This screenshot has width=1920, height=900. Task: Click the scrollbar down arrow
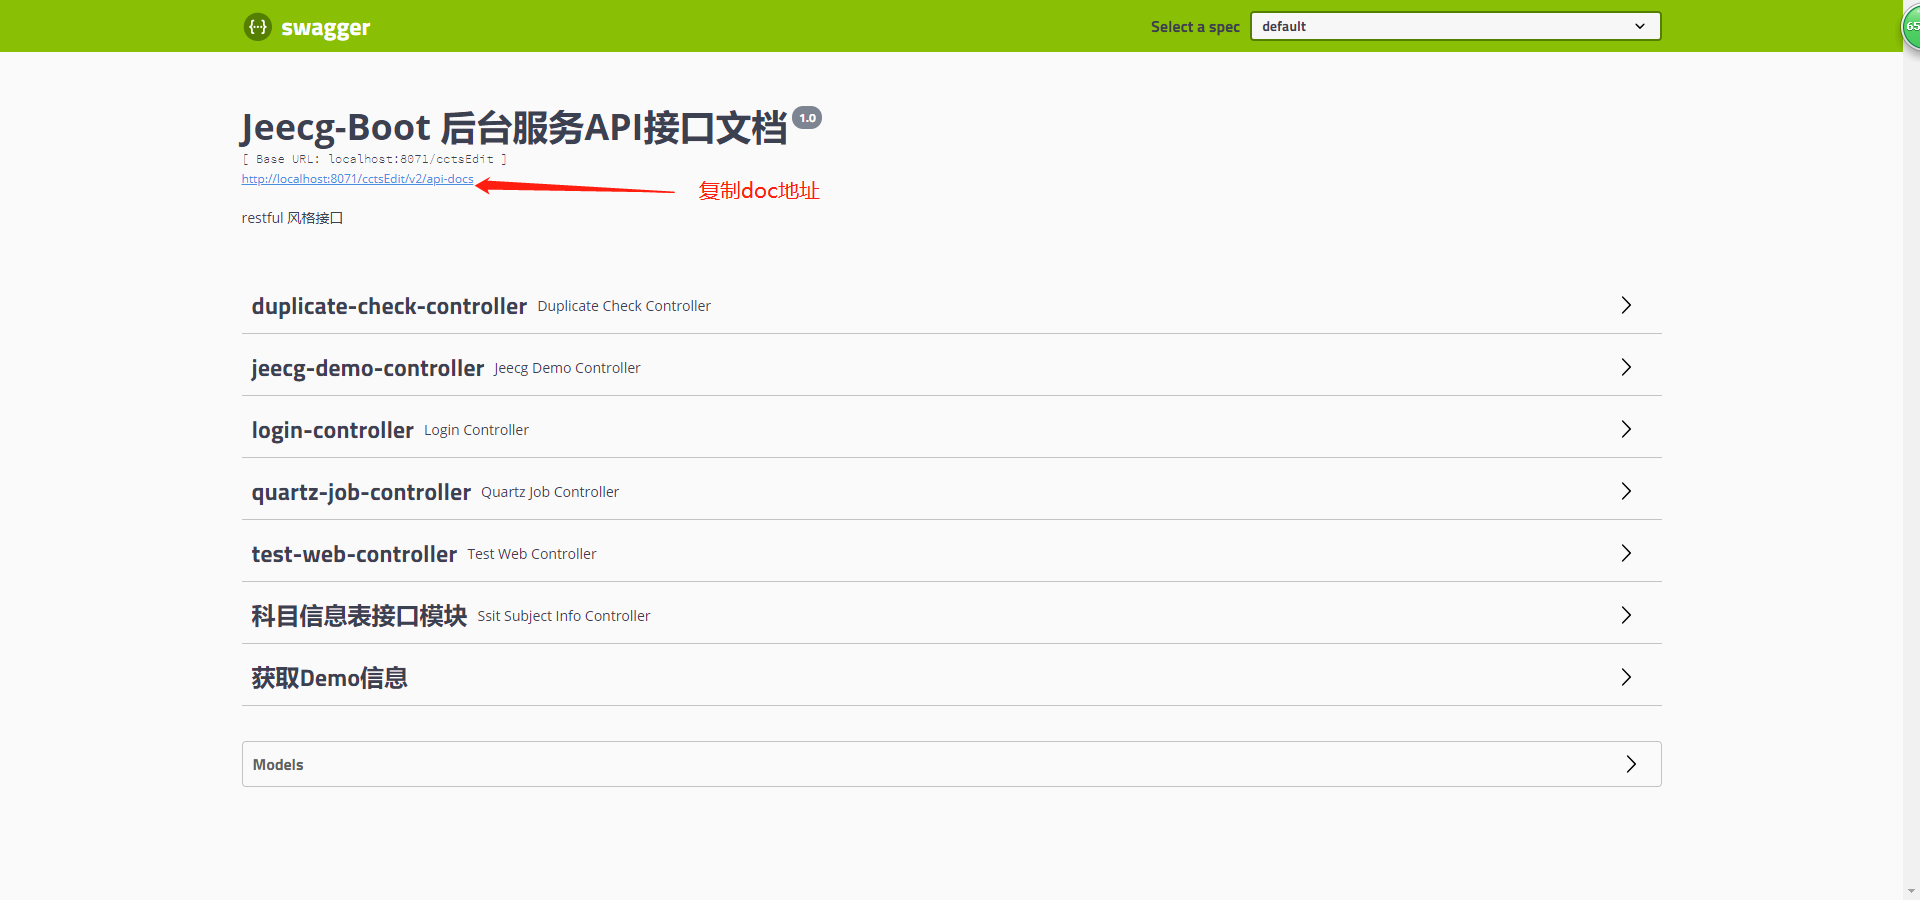[1911, 891]
